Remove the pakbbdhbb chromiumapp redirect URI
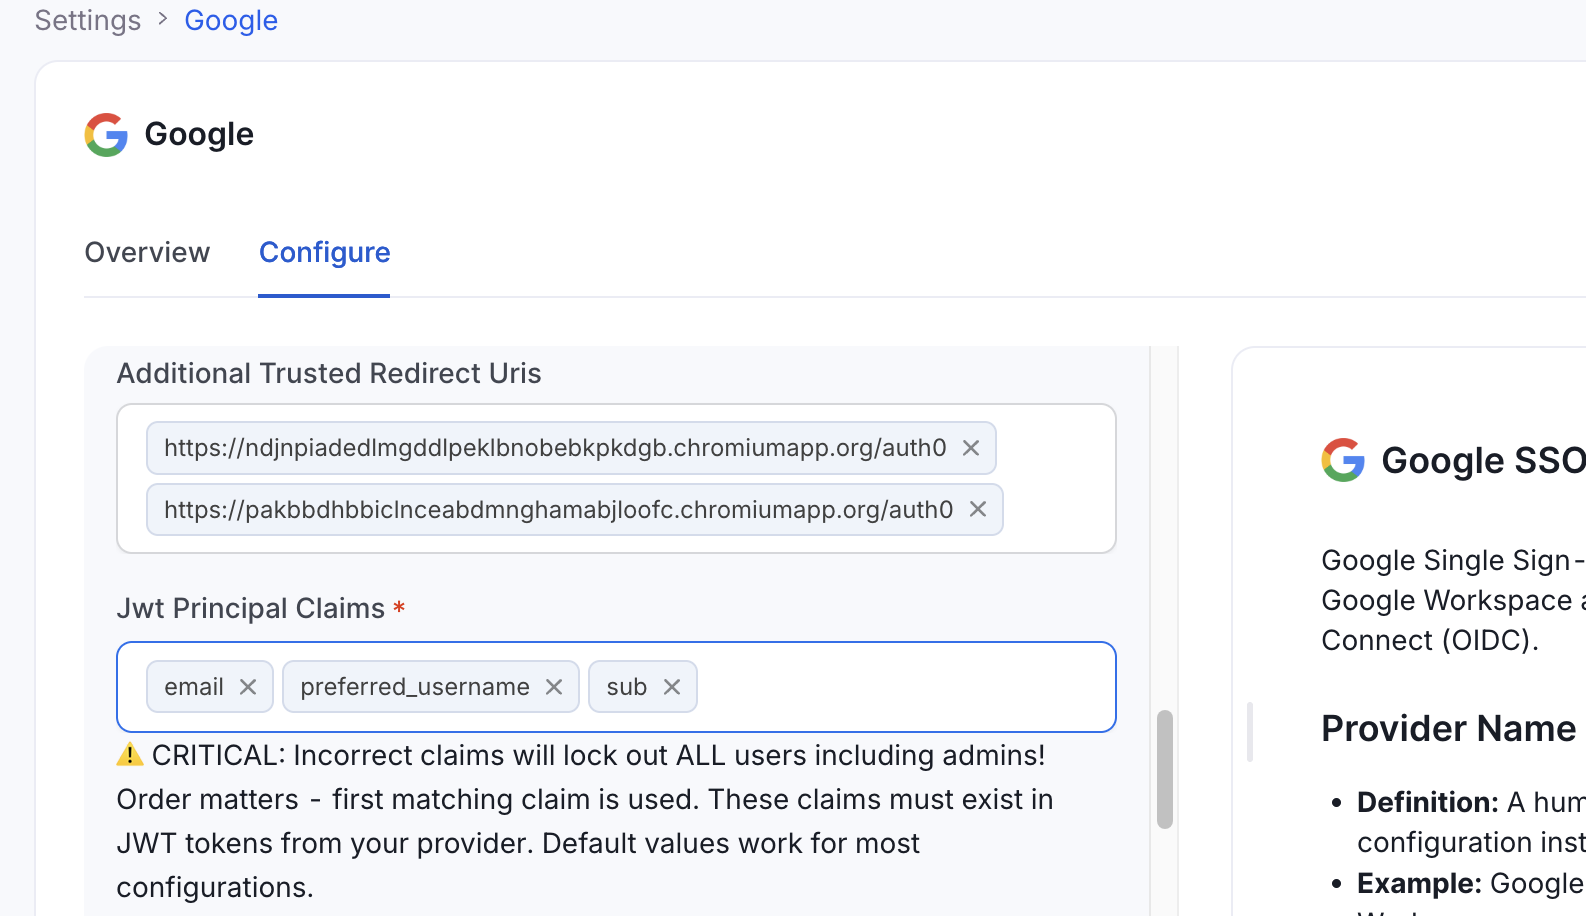The width and height of the screenshot is (1586, 916). click(978, 510)
